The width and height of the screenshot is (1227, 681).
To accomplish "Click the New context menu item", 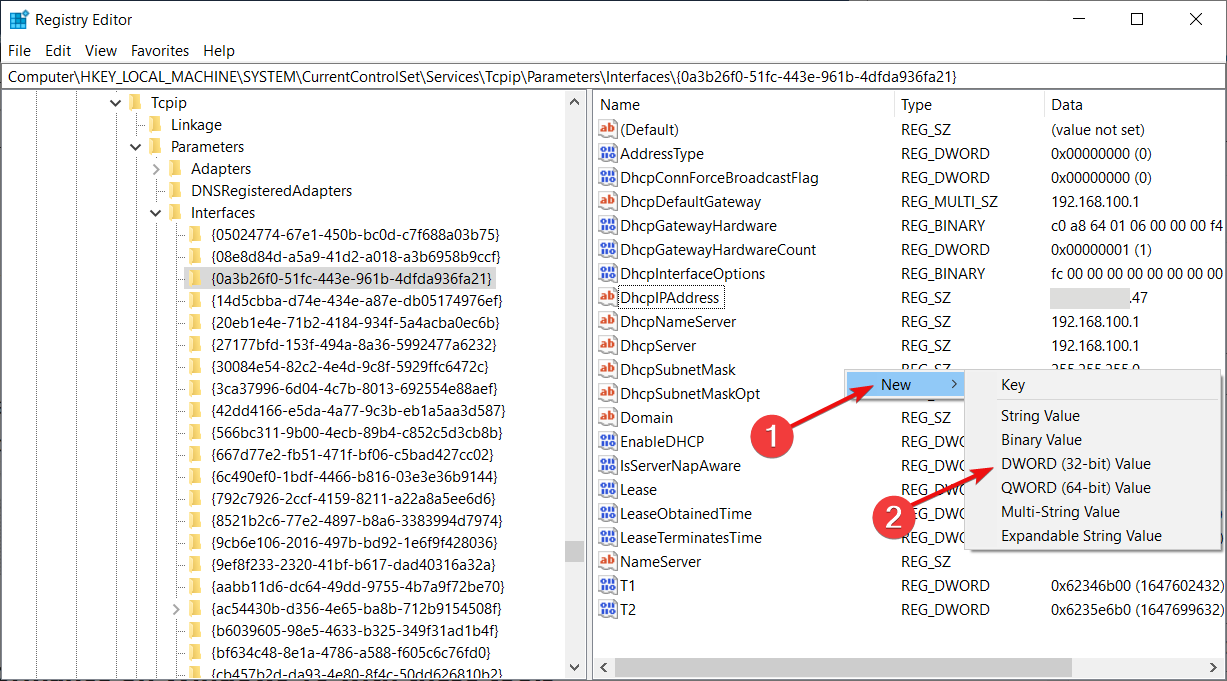I will pyautogui.click(x=905, y=385).
